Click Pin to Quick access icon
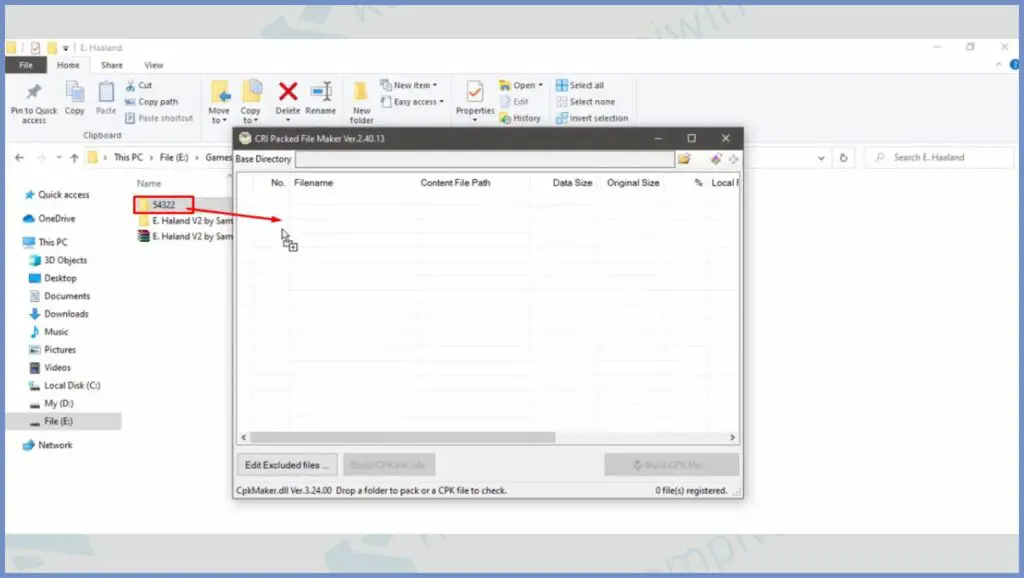Viewport: 1024px width, 578px height. click(x=34, y=93)
